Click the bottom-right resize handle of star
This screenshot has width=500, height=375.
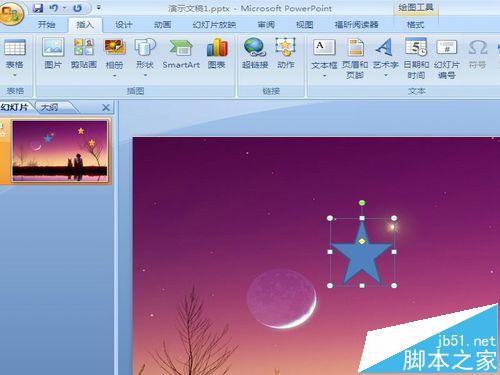394,285
